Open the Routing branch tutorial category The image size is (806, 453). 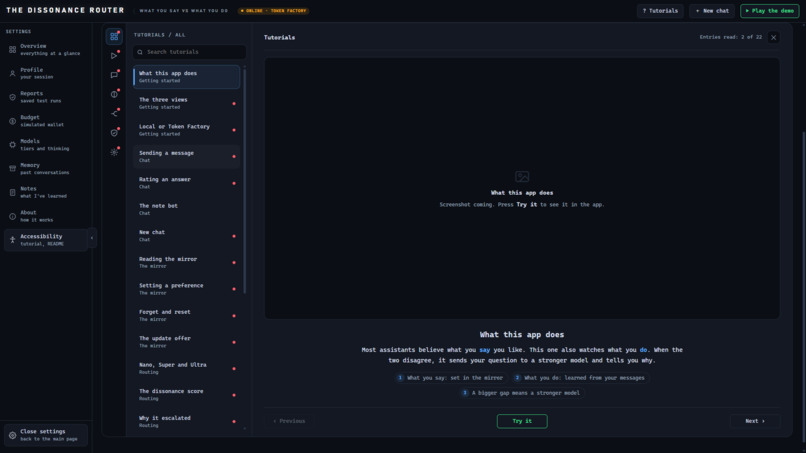tap(114, 114)
